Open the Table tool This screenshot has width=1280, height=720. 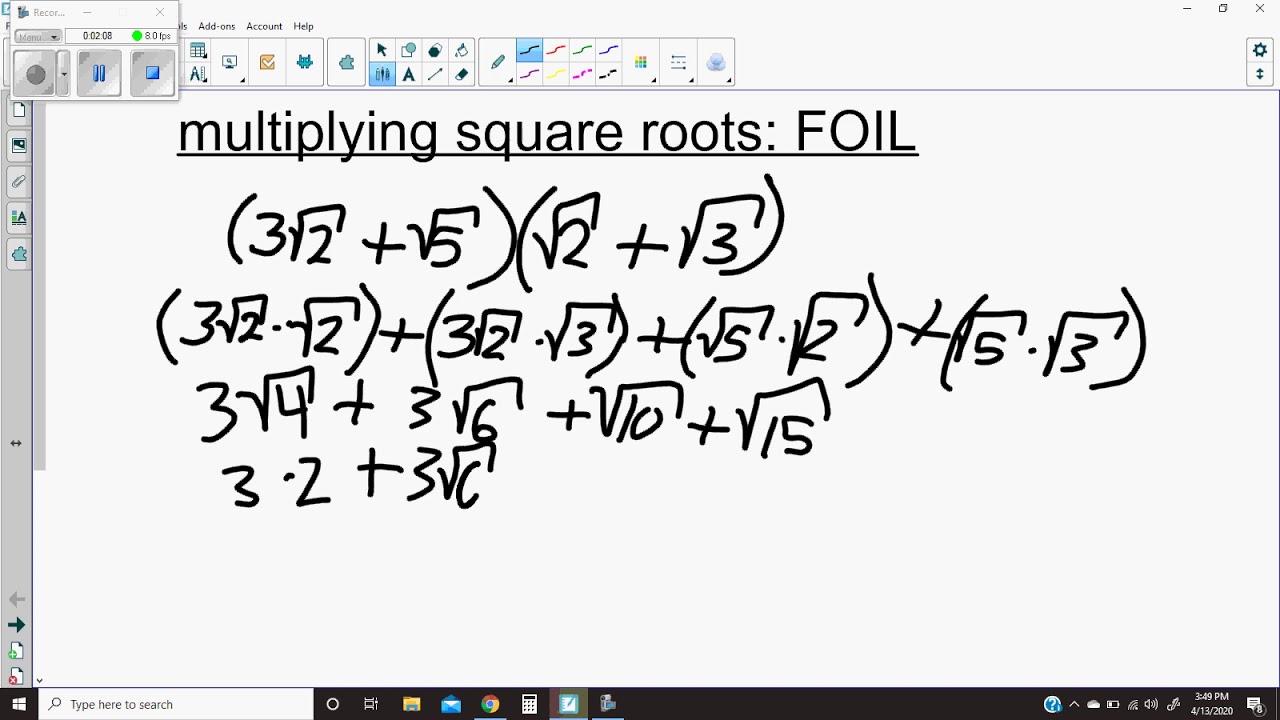(x=198, y=51)
